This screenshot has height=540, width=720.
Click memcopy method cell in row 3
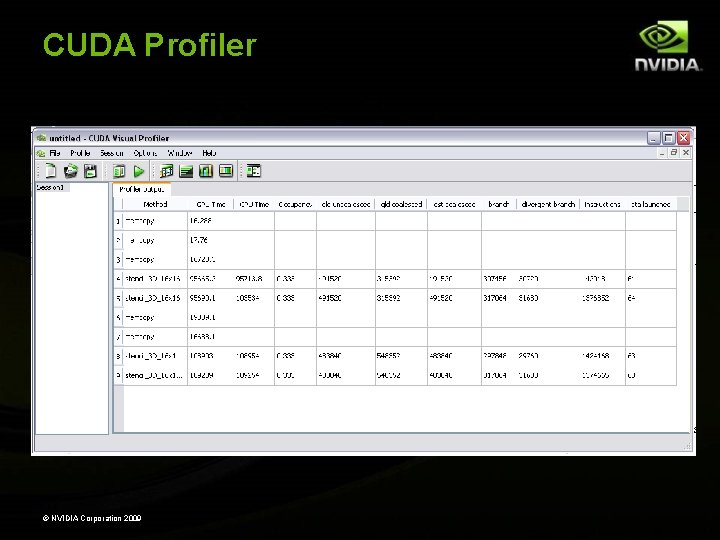pyautogui.click(x=155, y=259)
